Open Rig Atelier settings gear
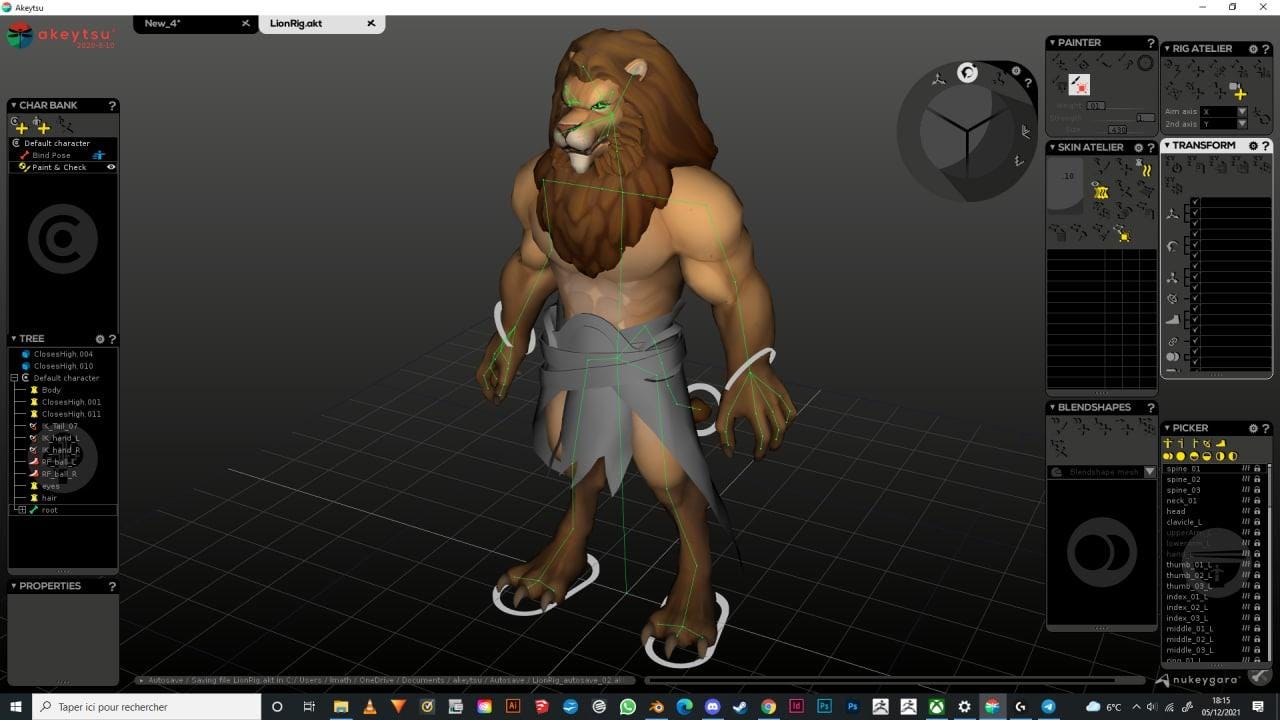 [1253, 49]
